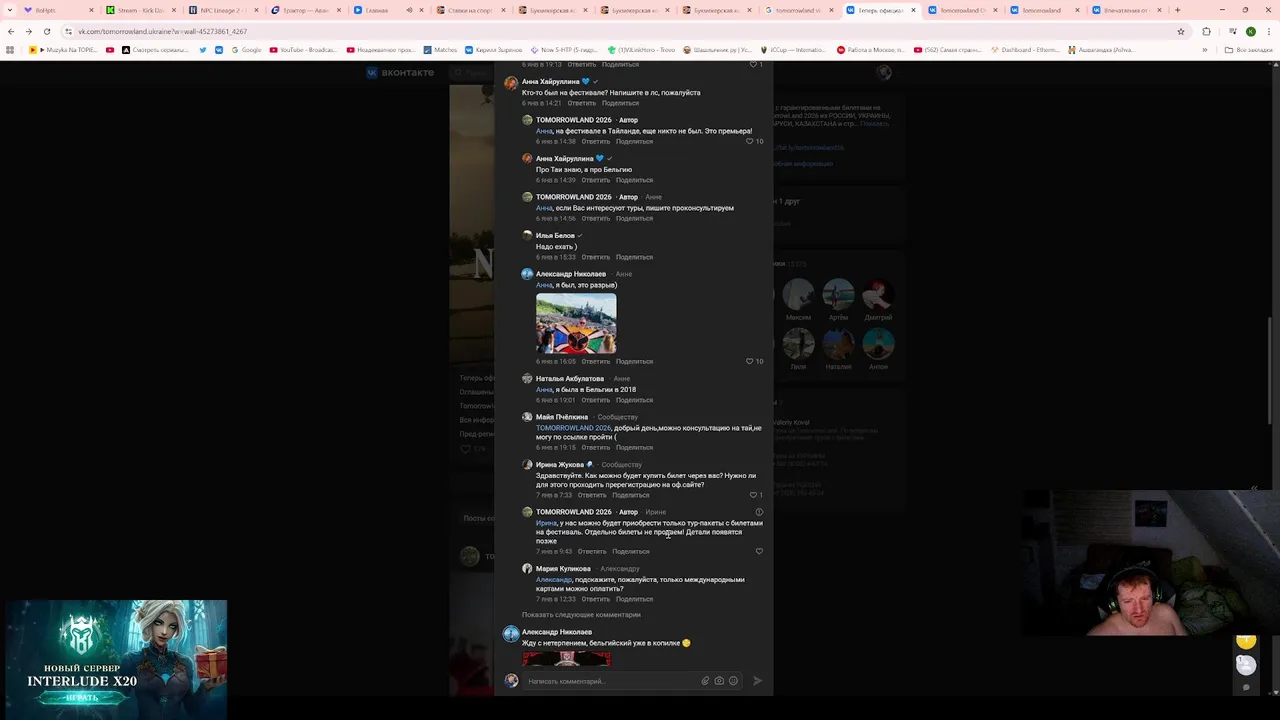1280x720 pixels.
Task: Open Мария Куликова profile name
Action: click(563, 569)
